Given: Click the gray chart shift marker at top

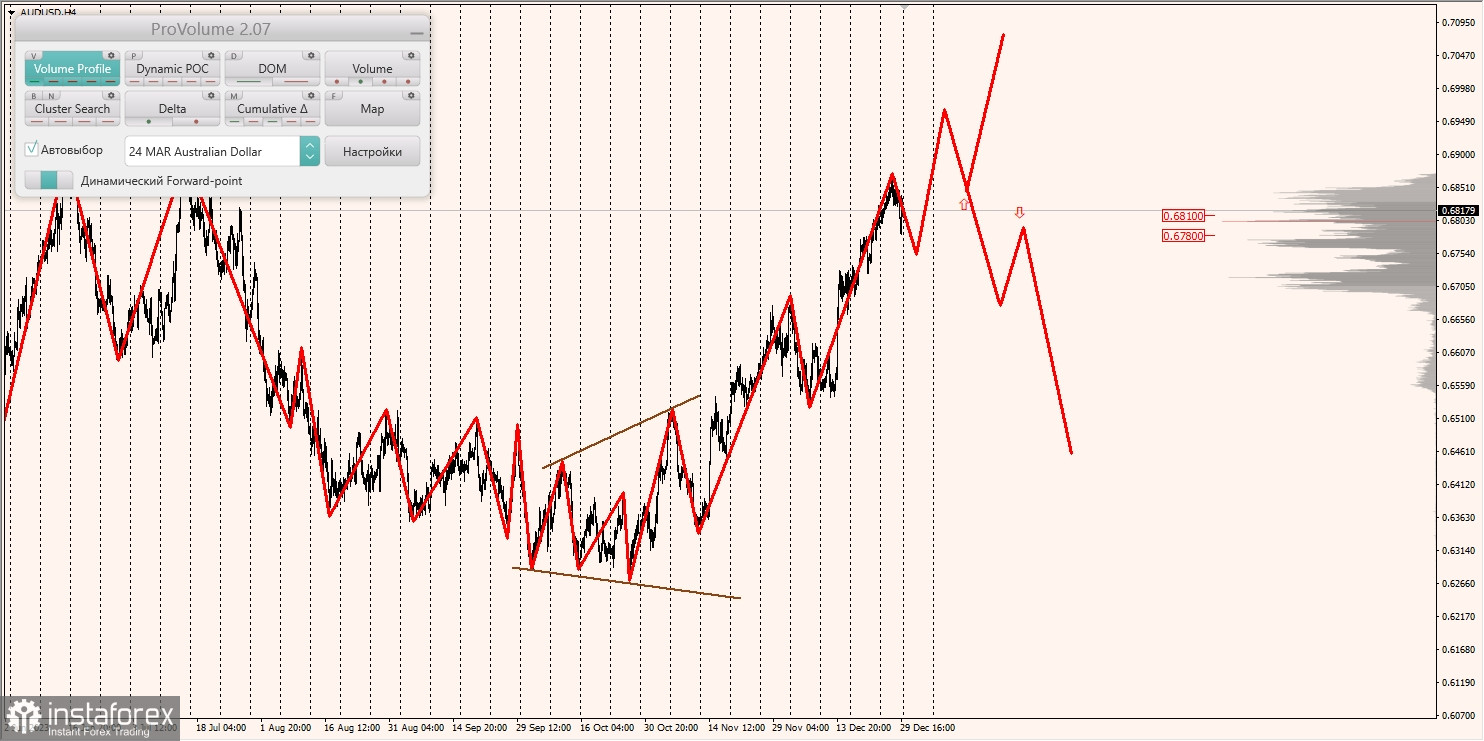Looking at the screenshot, I should 905,6.
